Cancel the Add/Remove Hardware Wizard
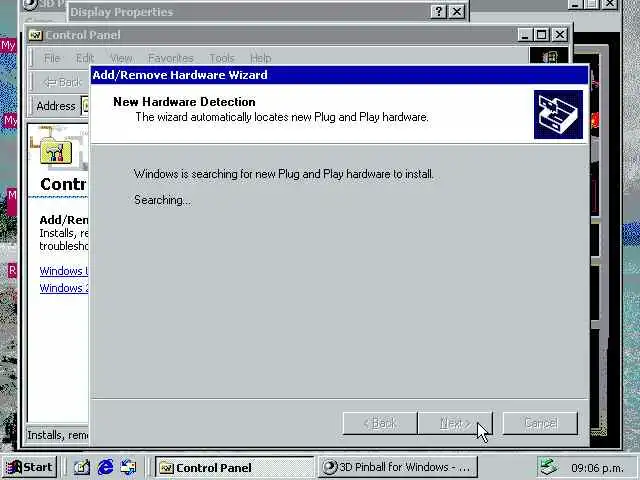The height and width of the screenshot is (480, 640). click(540, 423)
